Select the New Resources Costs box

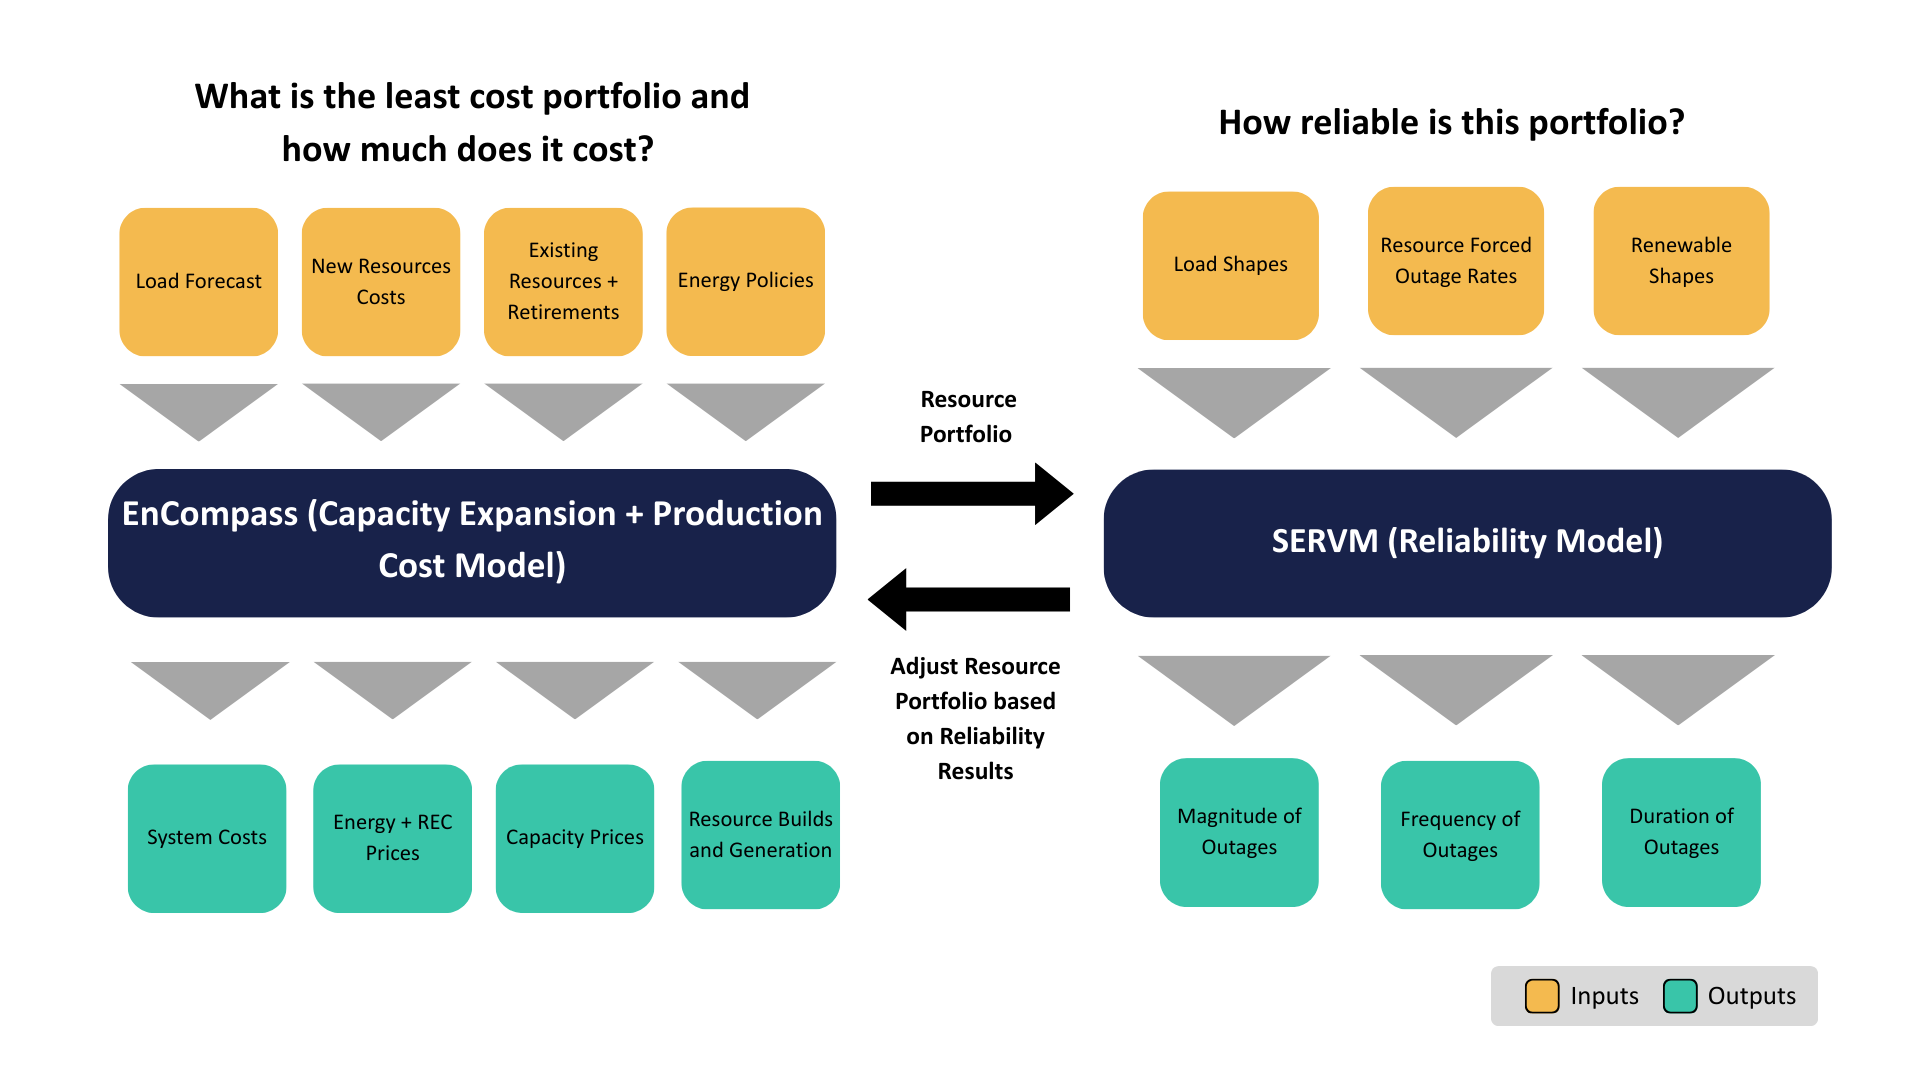pos(381,281)
